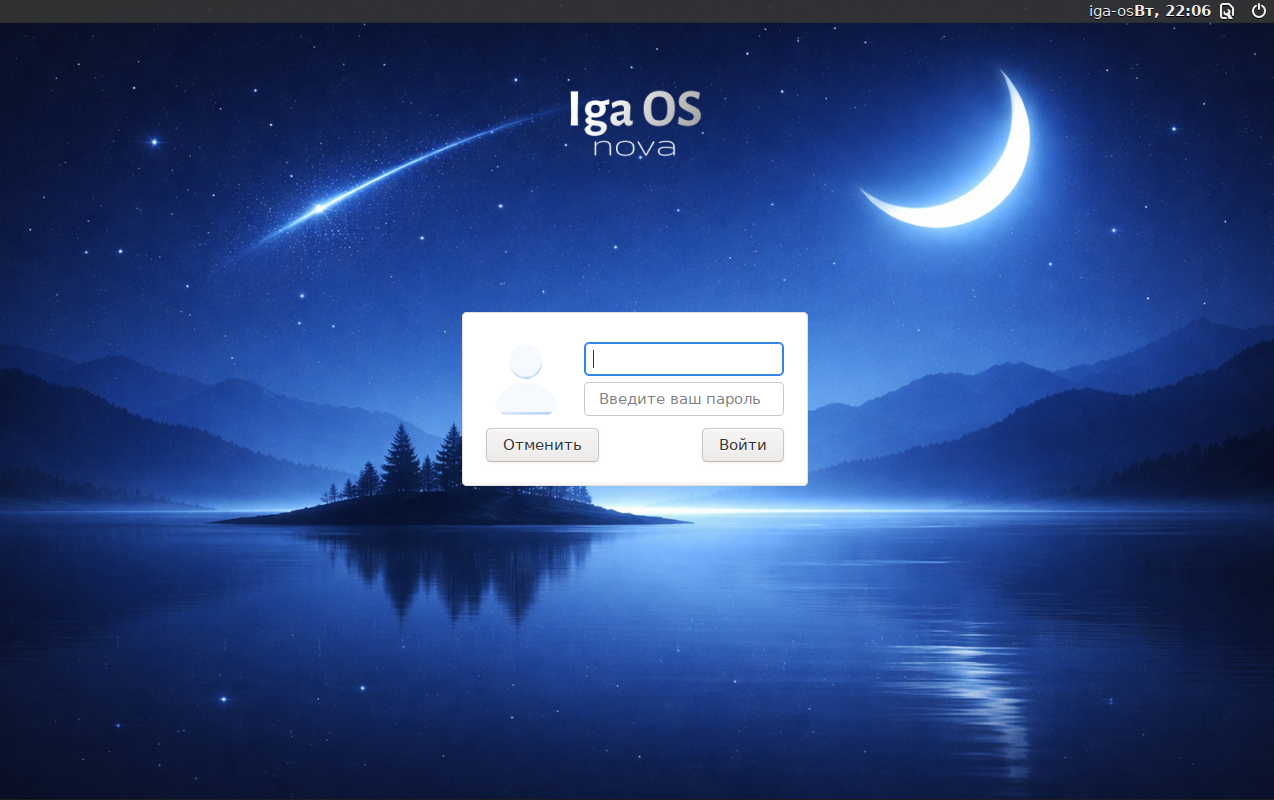1274x800 pixels.
Task: Click the shooting star comet head
Action: [x=319, y=208]
